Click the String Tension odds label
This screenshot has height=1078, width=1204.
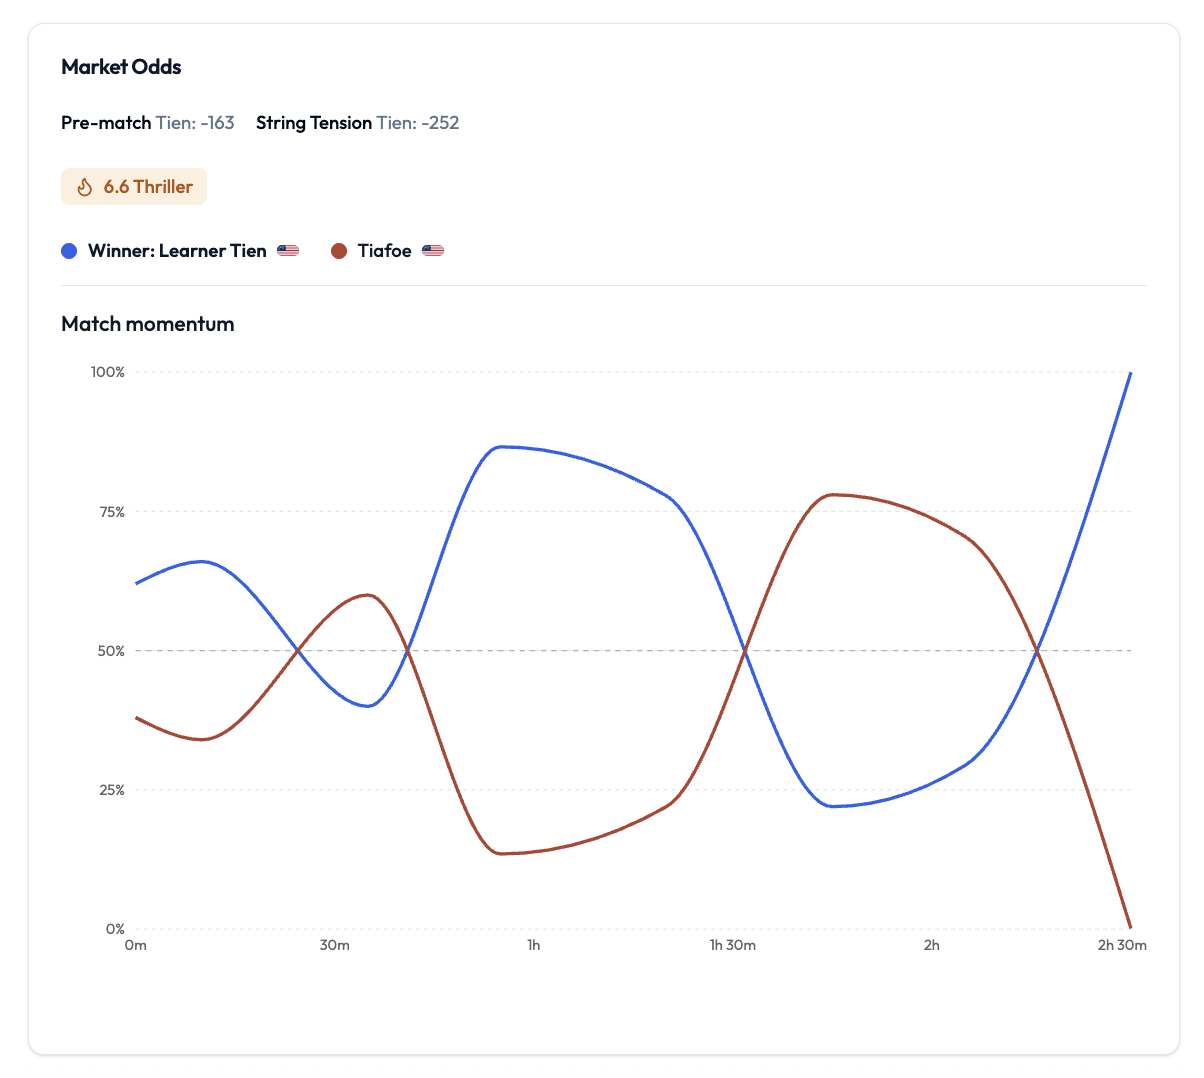(x=314, y=123)
